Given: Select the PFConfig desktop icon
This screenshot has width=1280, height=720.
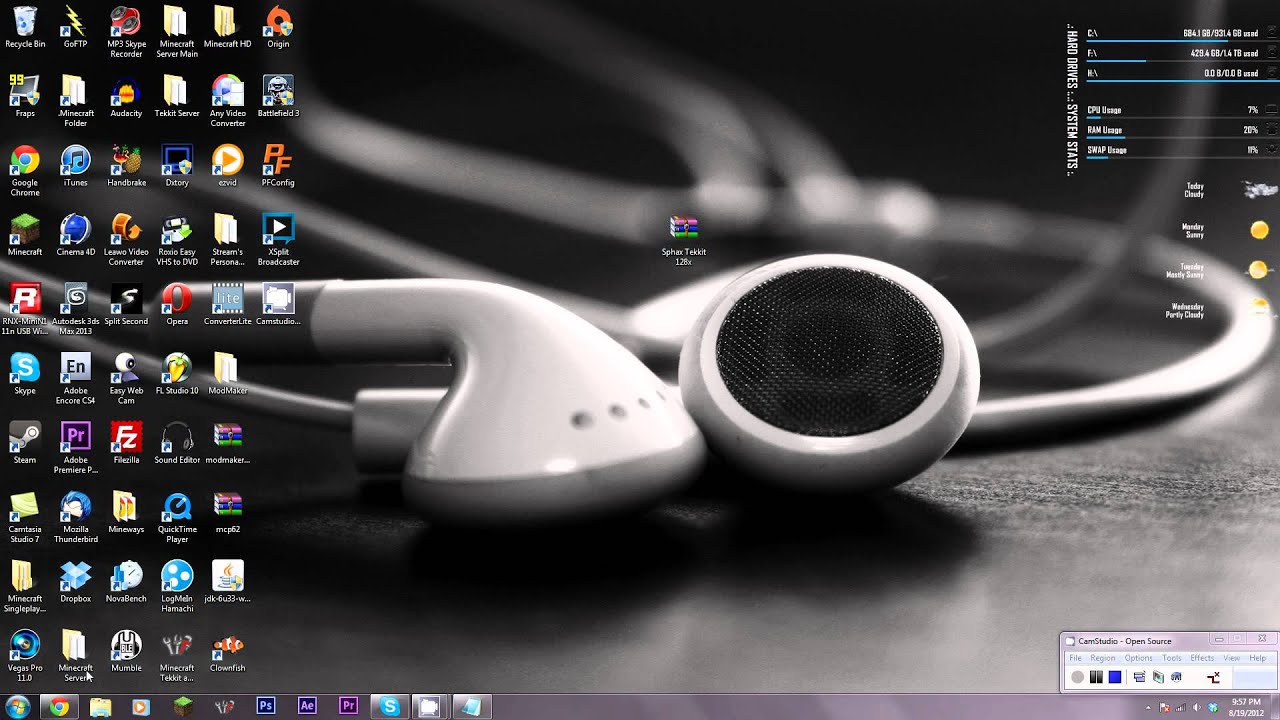Looking at the screenshot, I should point(278,166).
